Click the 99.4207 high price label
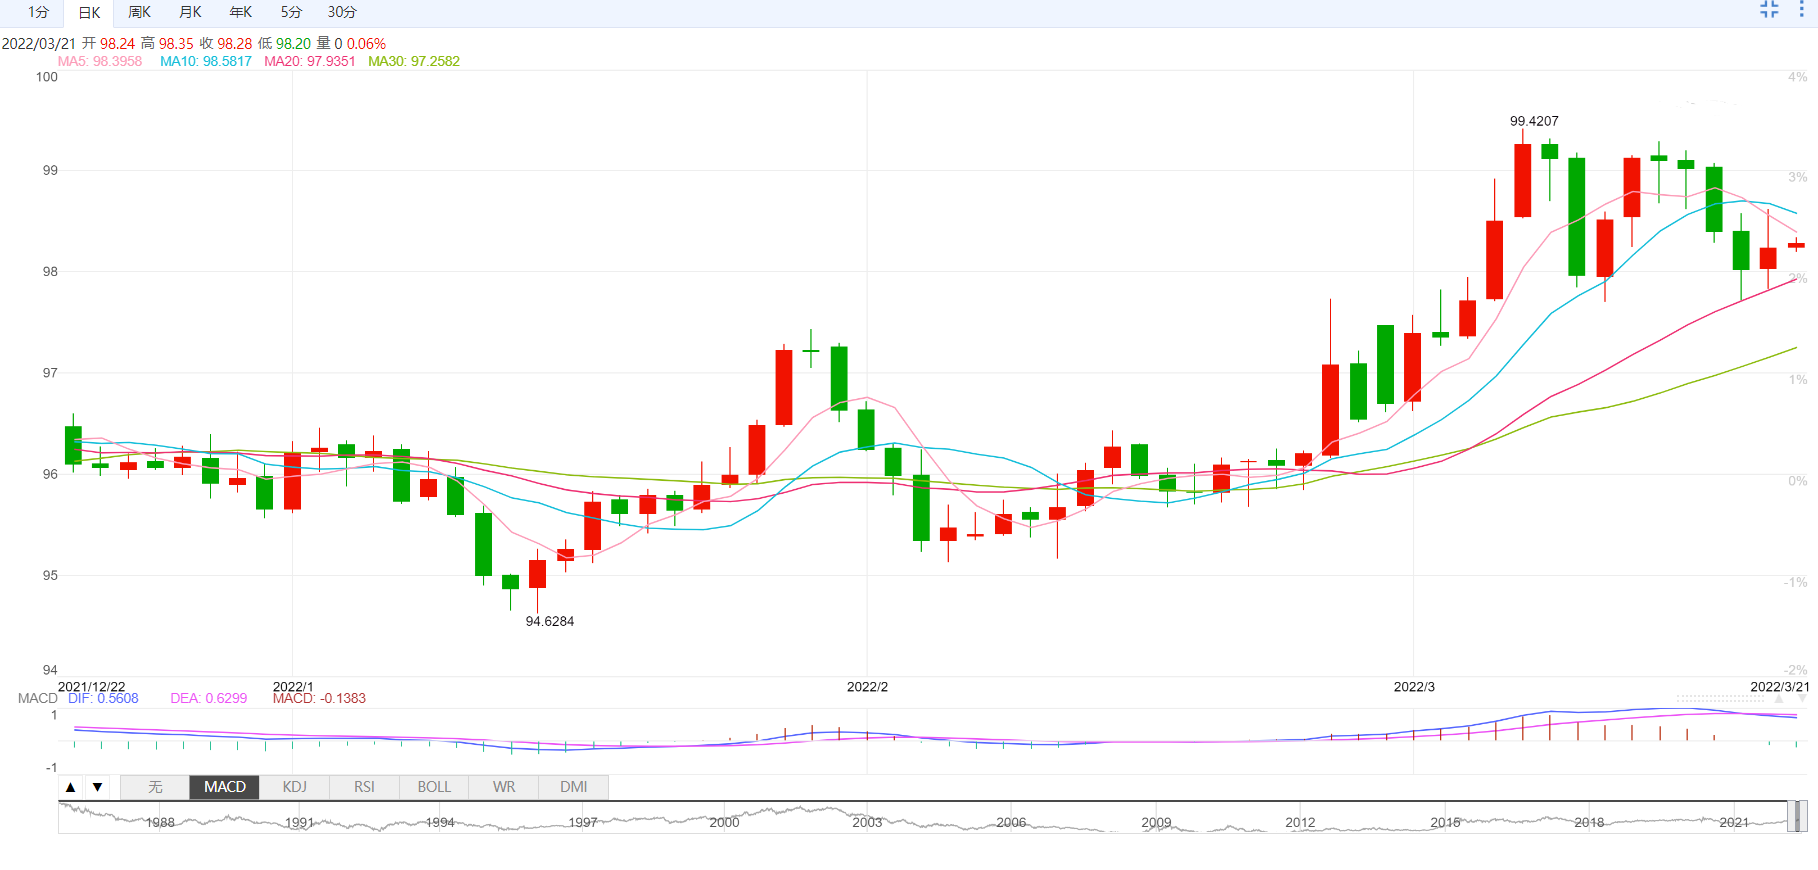Image resolution: width=1818 pixels, height=870 pixels. pos(1534,121)
